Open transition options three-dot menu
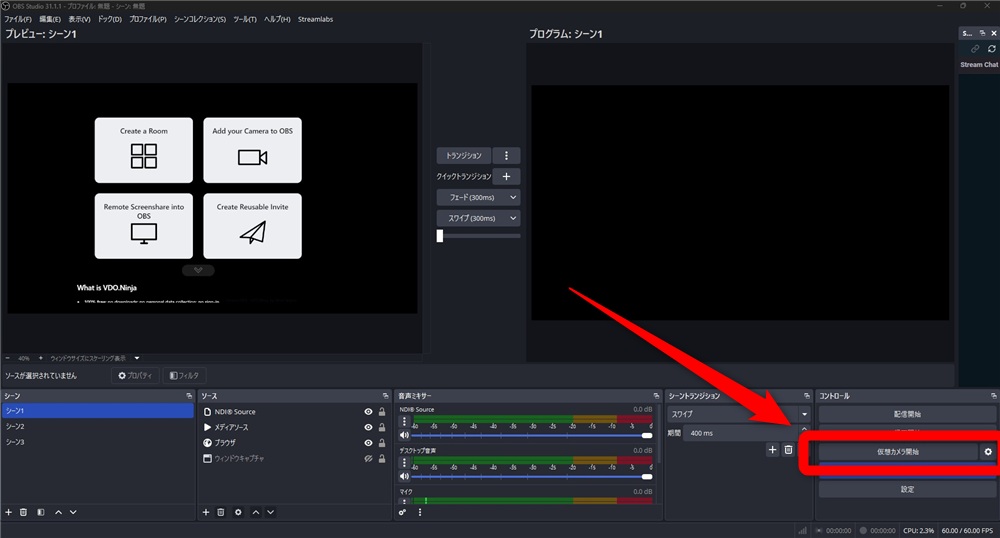 click(506, 156)
